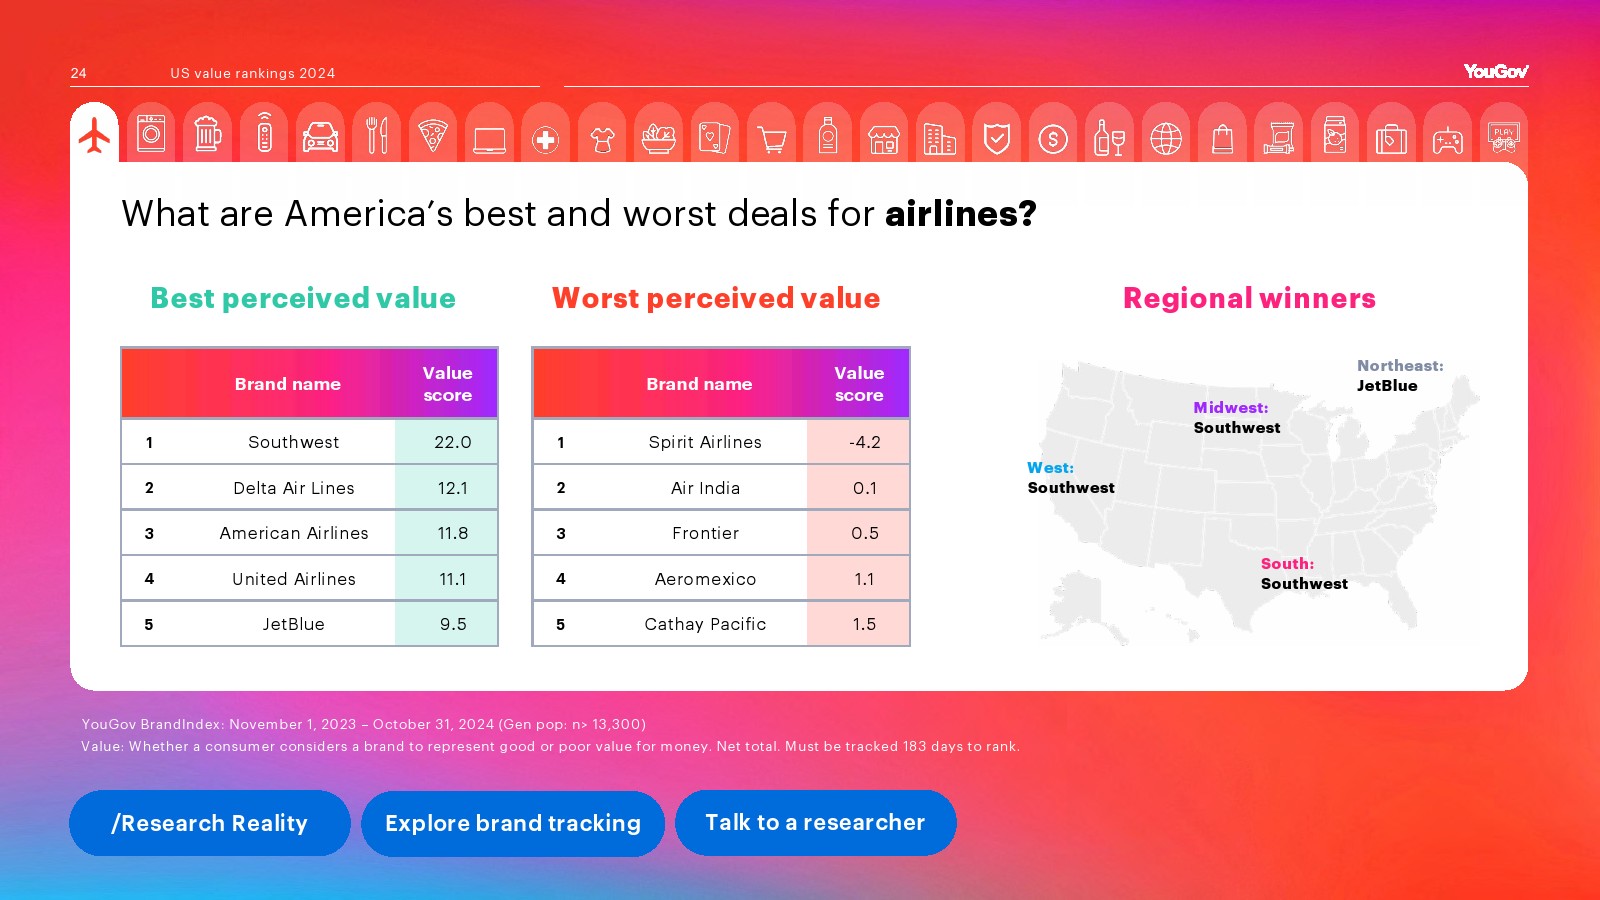
Task: Click the /Research Reality button
Action: pos(210,823)
